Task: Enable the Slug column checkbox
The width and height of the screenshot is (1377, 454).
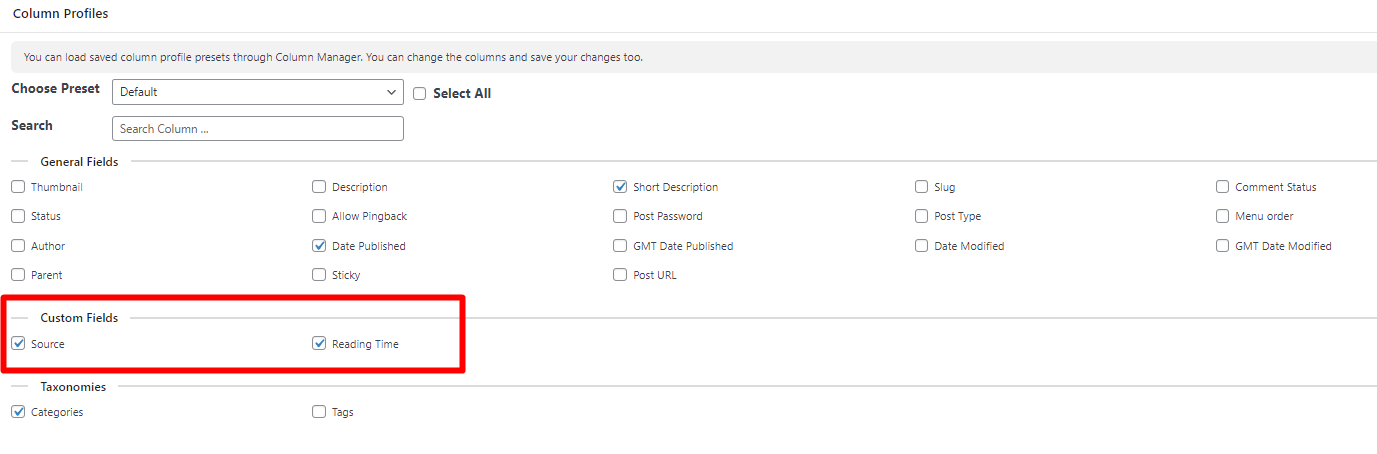Action: coord(921,187)
